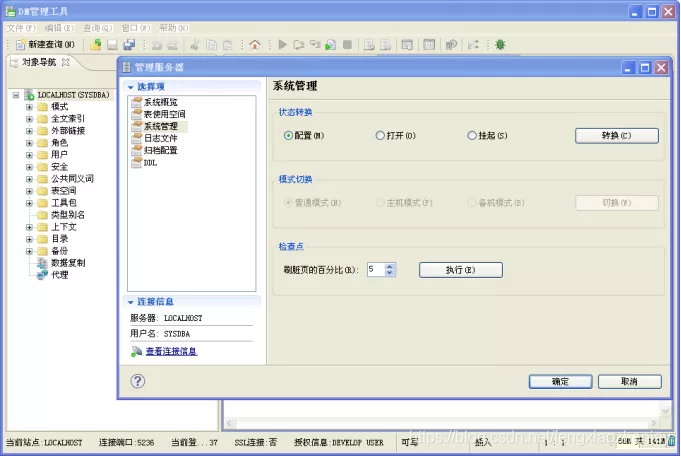This screenshot has height=456, width=681.
Task: Decrease dirty page percentage with down arrow
Action: 390,273
